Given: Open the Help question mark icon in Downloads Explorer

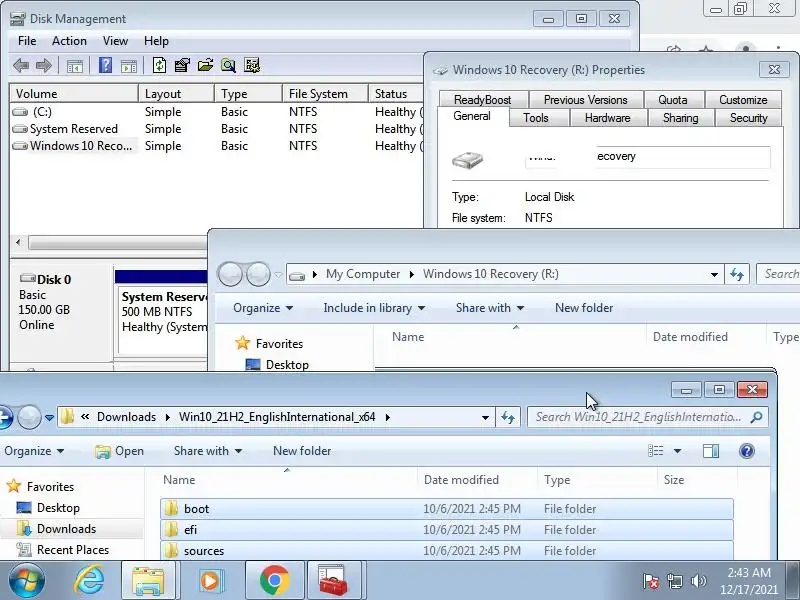Looking at the screenshot, I should (x=746, y=451).
